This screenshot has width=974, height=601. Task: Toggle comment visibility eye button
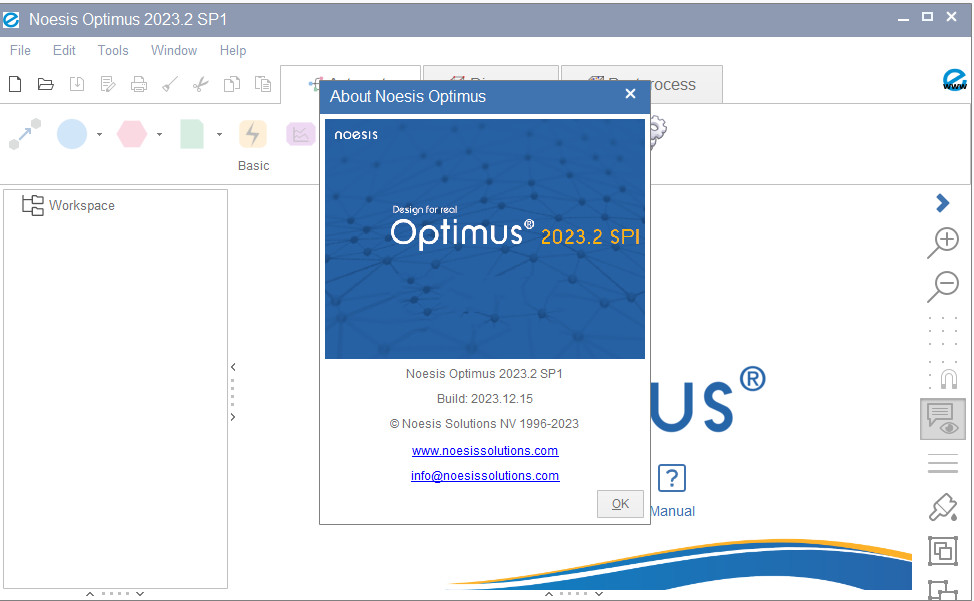click(942, 419)
